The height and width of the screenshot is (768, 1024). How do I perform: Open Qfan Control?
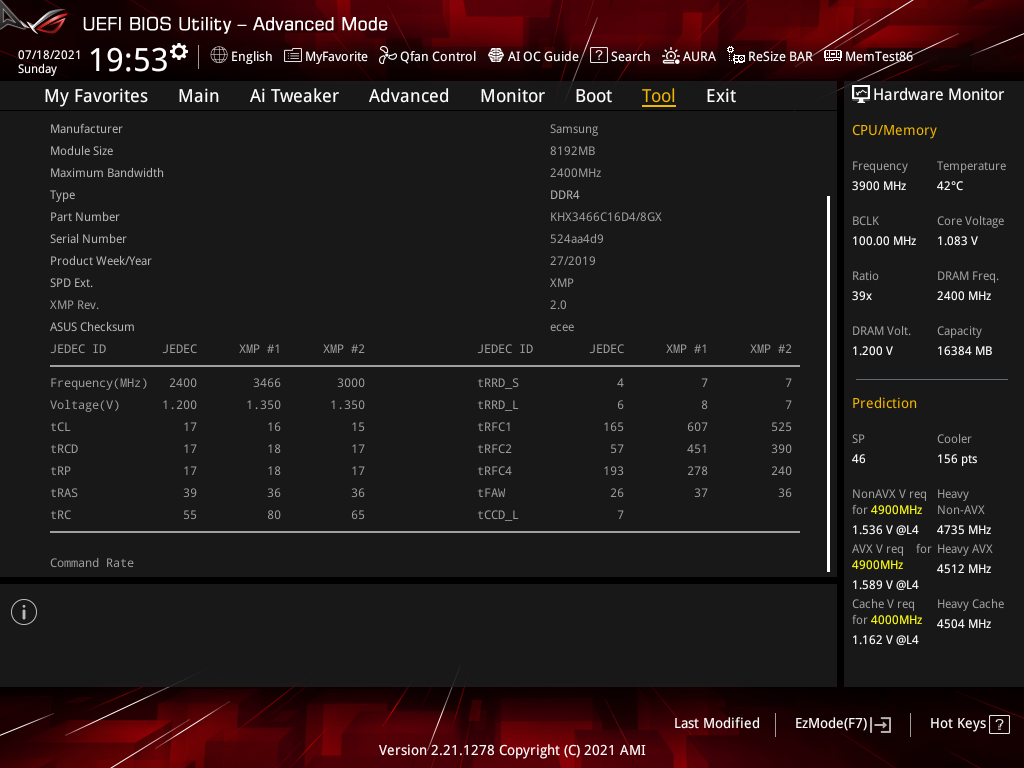pyautogui.click(x=427, y=56)
